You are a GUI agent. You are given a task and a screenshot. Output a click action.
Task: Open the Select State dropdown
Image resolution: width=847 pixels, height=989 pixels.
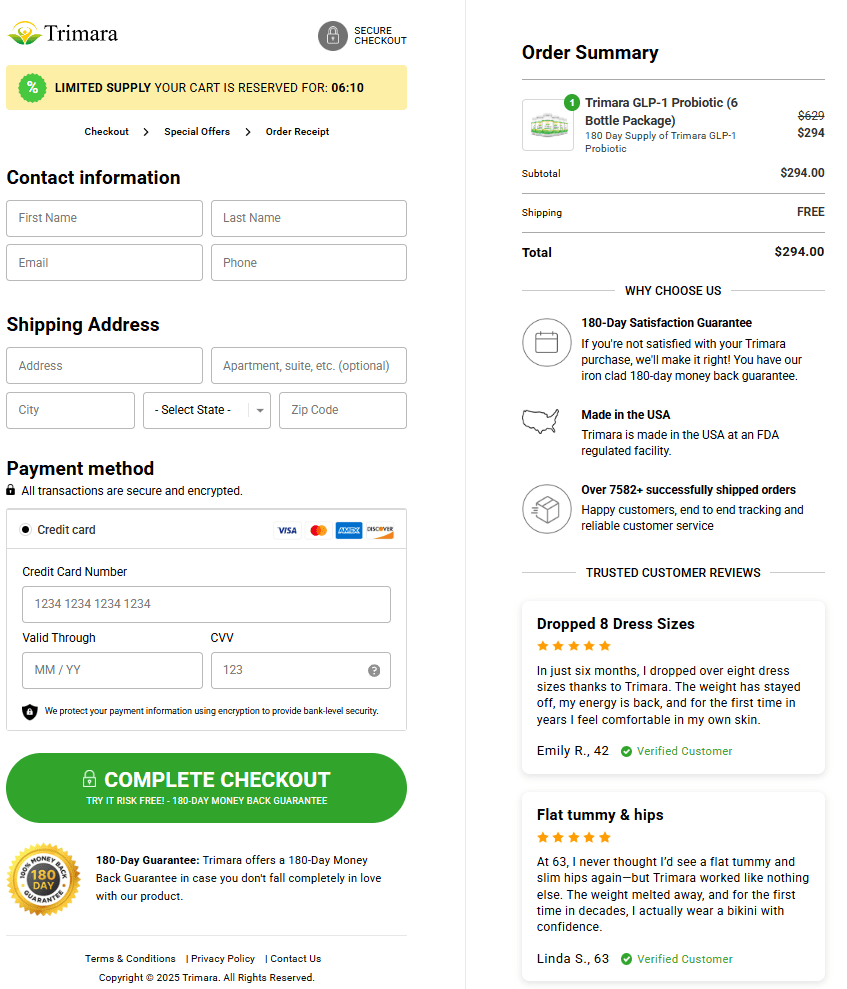coord(207,410)
